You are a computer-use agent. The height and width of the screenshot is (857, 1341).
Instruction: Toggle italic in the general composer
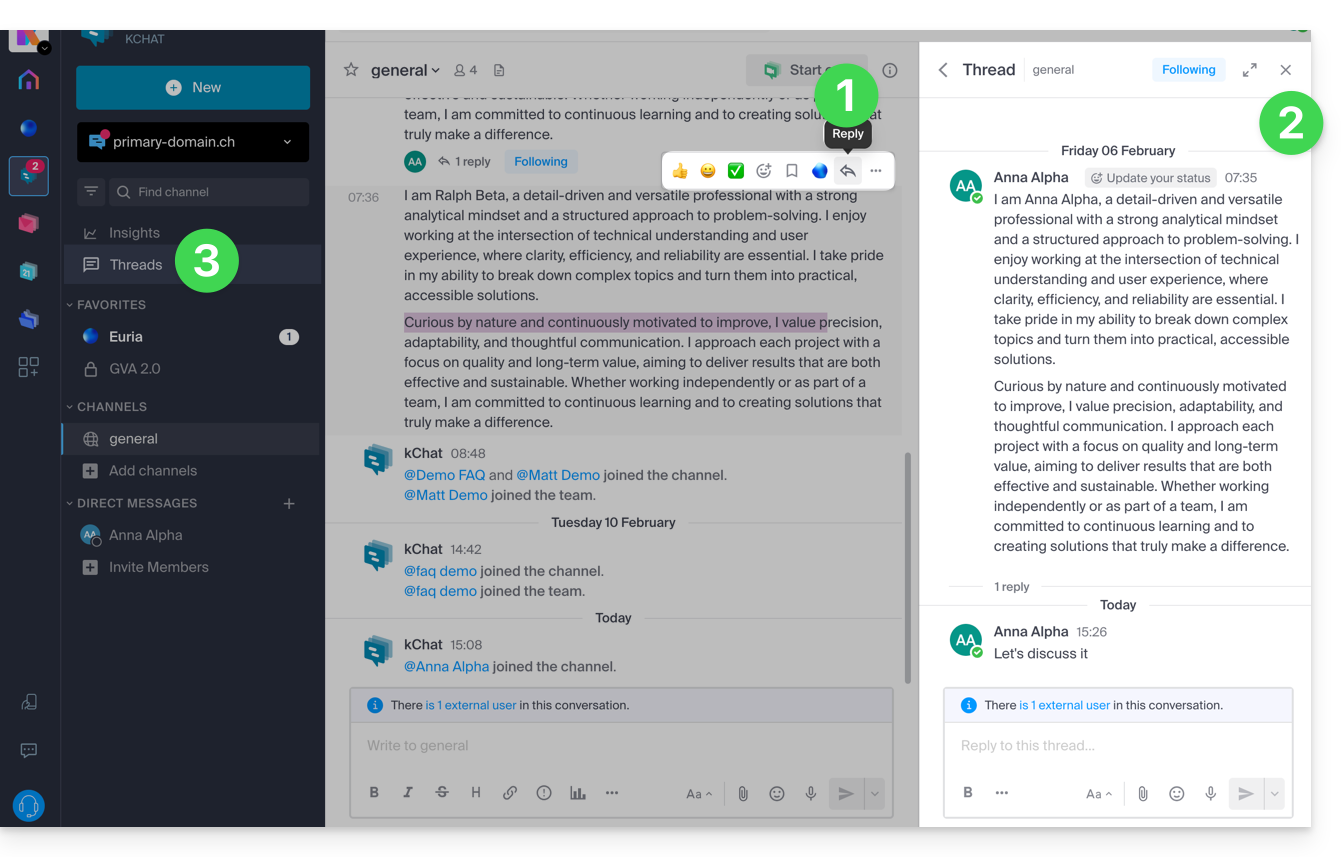pos(408,793)
